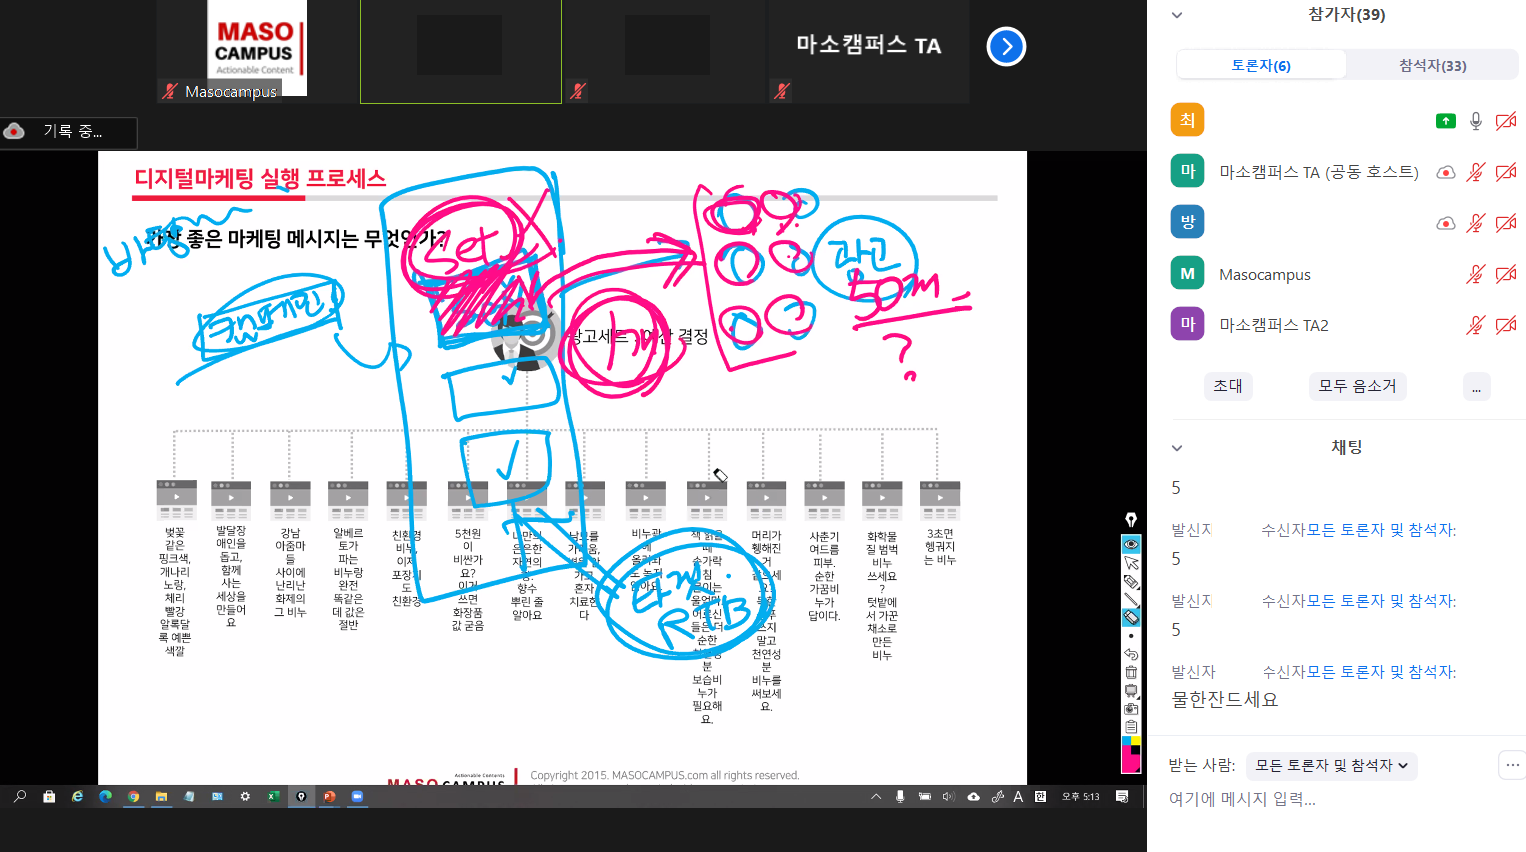Open PowerPoint from the Windows taskbar

(x=329, y=797)
